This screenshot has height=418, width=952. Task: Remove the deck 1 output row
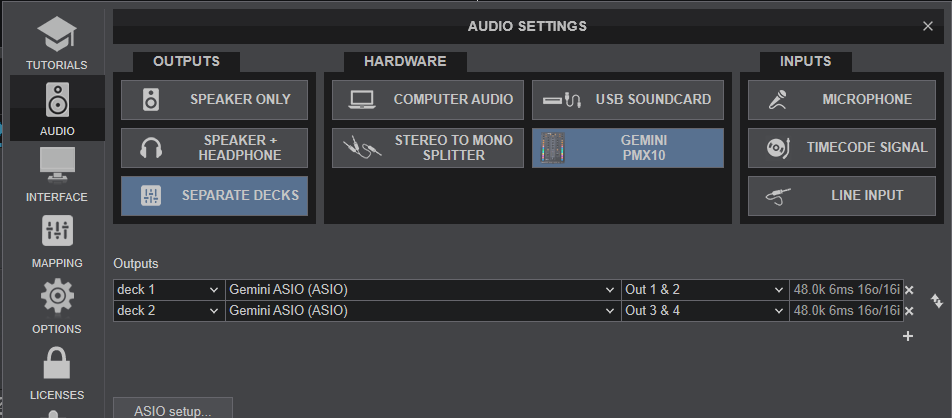pyautogui.click(x=909, y=290)
